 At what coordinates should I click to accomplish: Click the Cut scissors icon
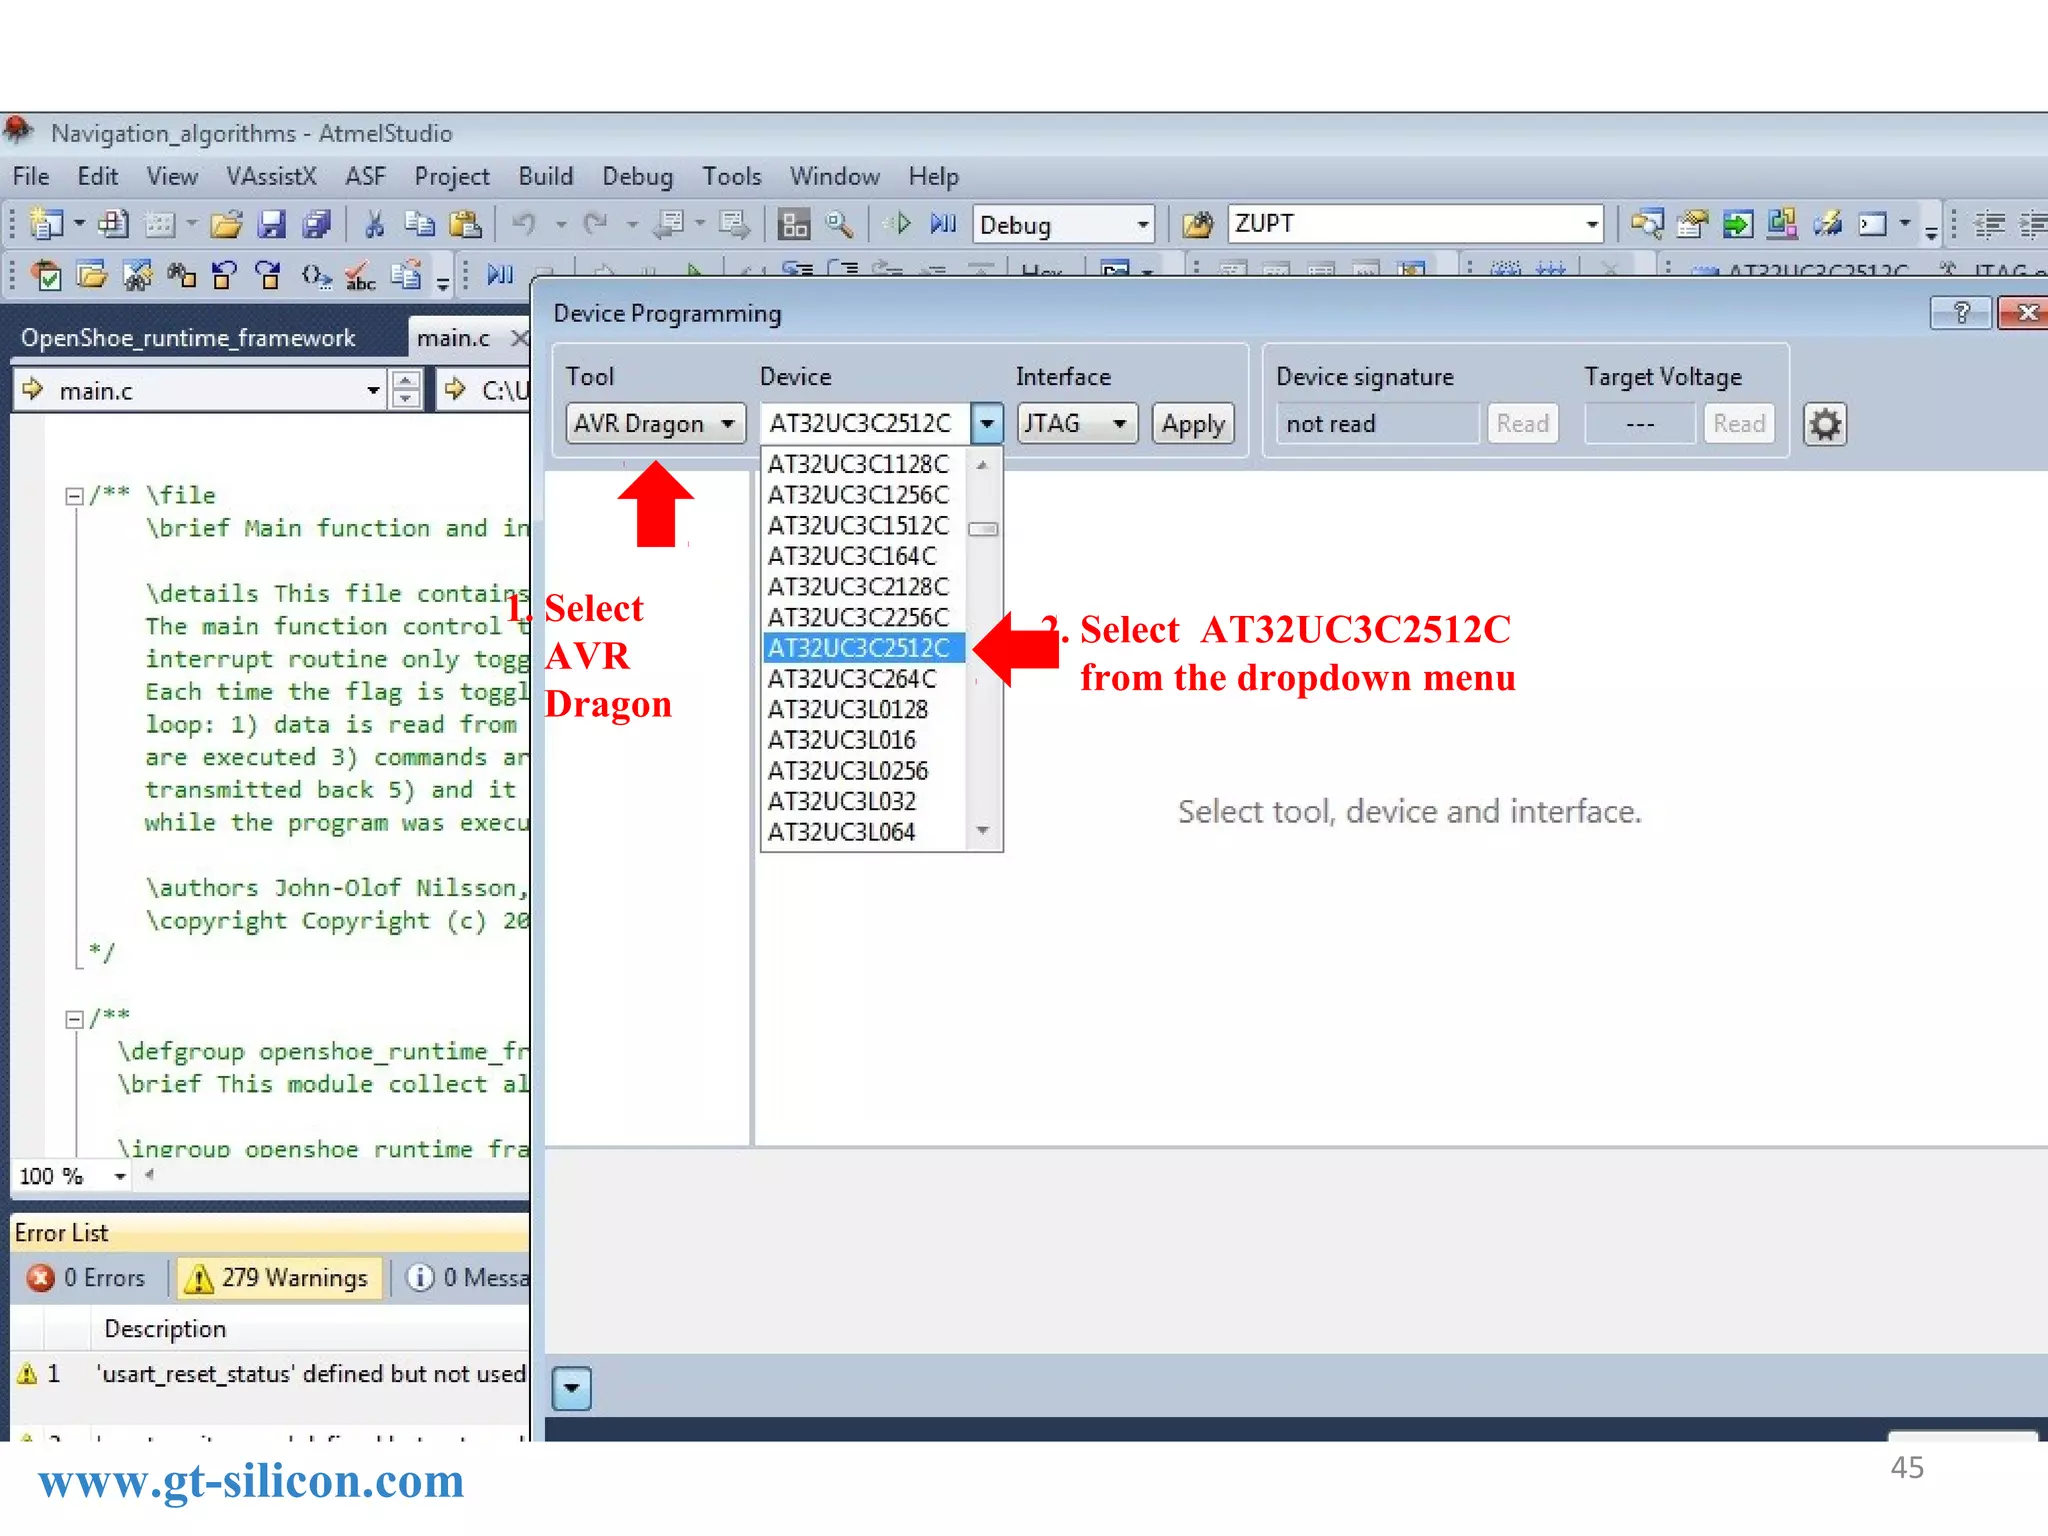375,224
